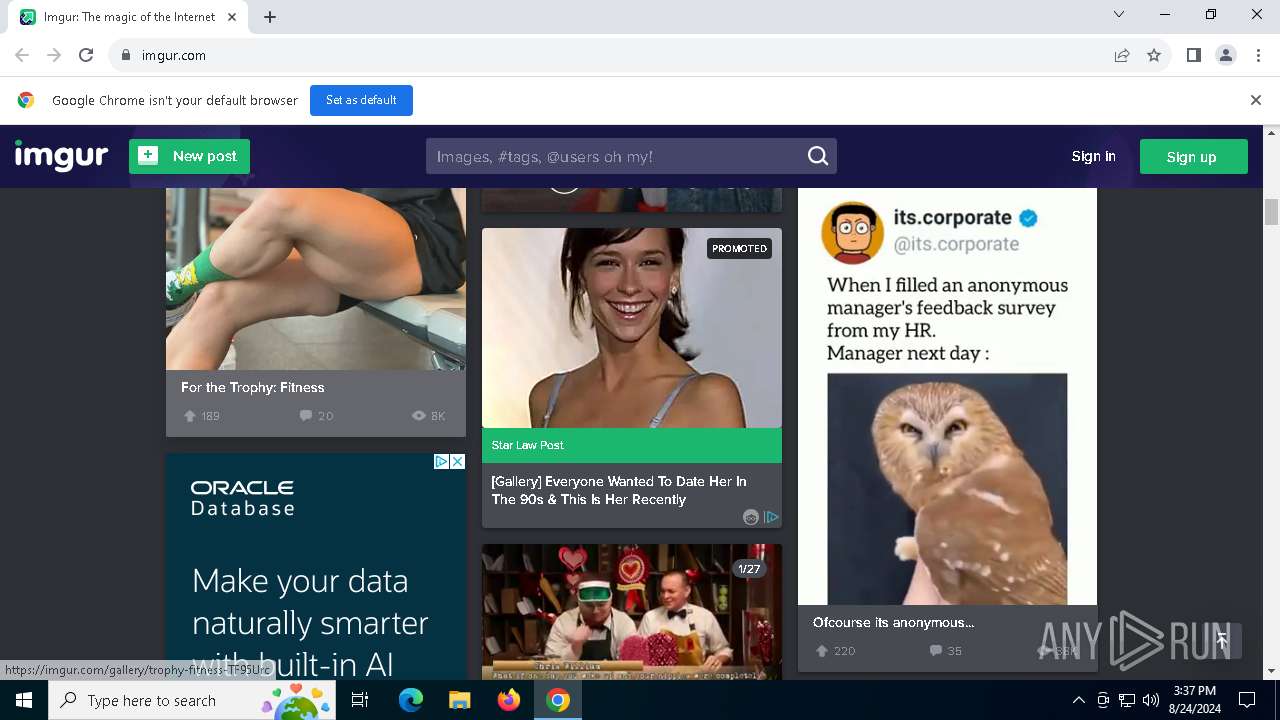This screenshot has height=720, width=1280.
Task: Set Chrome as default browser
Action: [x=361, y=100]
